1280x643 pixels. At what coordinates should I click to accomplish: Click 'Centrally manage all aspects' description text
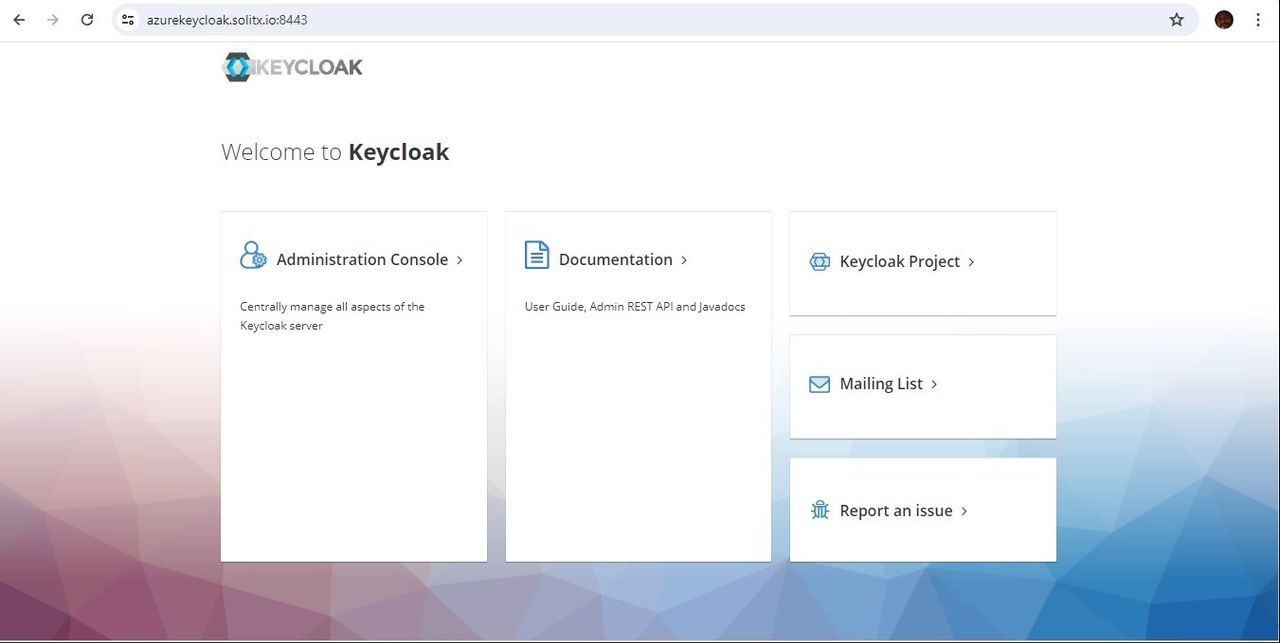(332, 316)
